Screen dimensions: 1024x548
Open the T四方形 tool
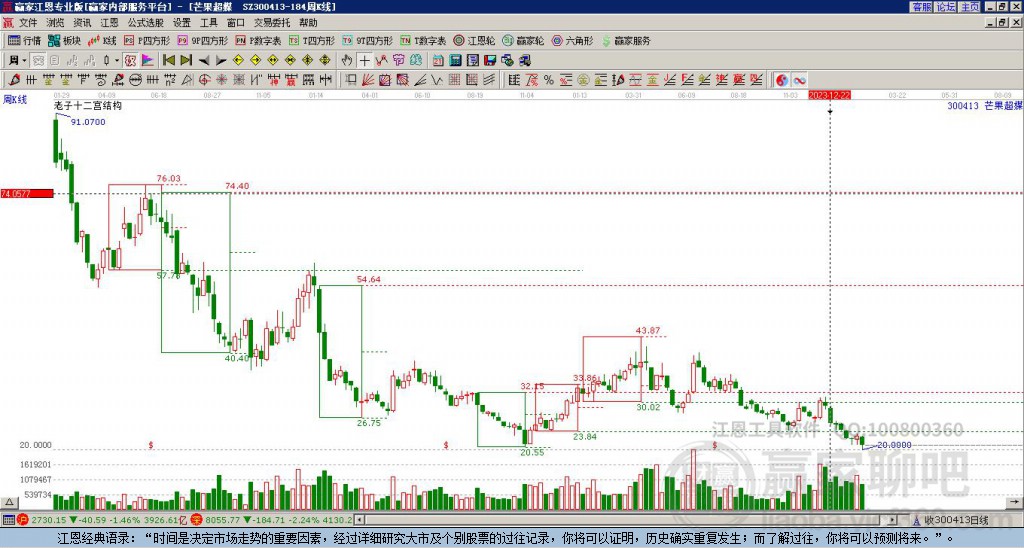pyautogui.click(x=312, y=40)
